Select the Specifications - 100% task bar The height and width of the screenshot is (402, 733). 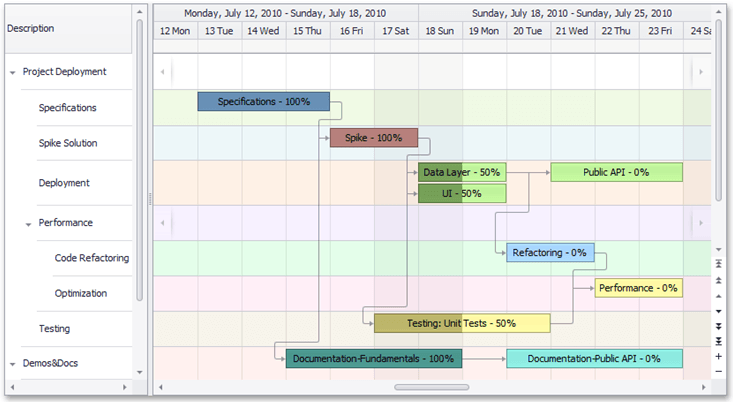coord(263,101)
